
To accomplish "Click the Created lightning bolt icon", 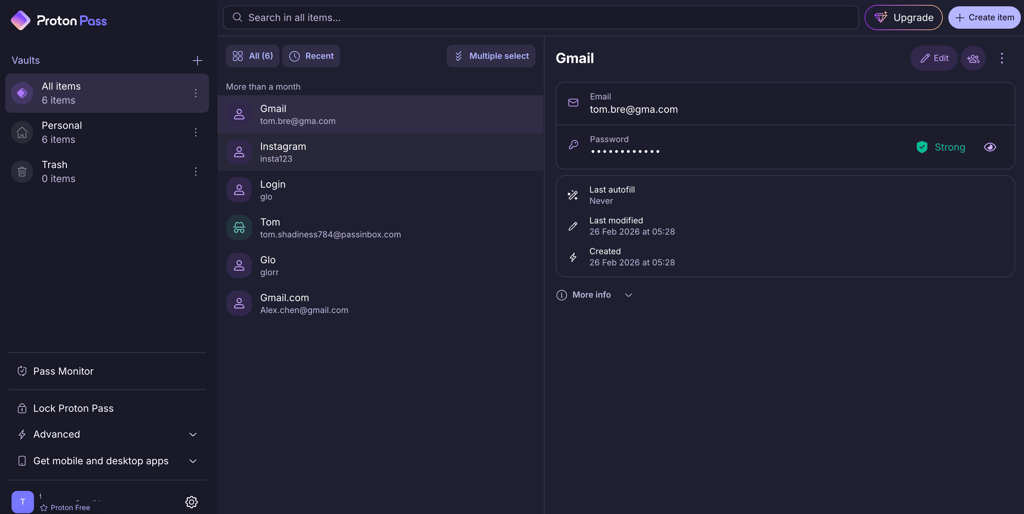I will click(x=573, y=257).
